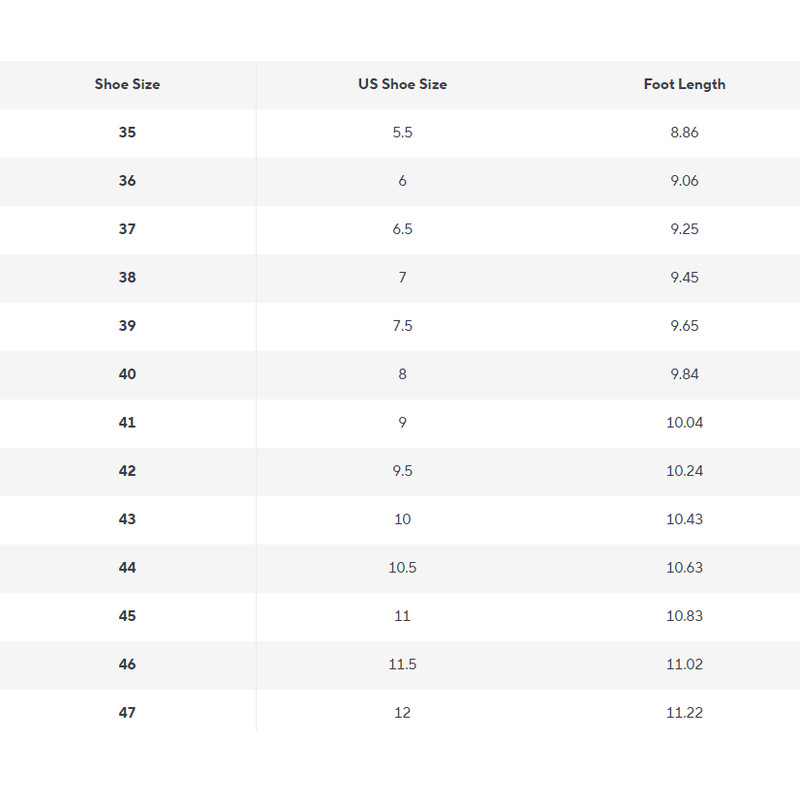Select shoe size 43 row label
The height and width of the screenshot is (800, 800).
coord(127,519)
